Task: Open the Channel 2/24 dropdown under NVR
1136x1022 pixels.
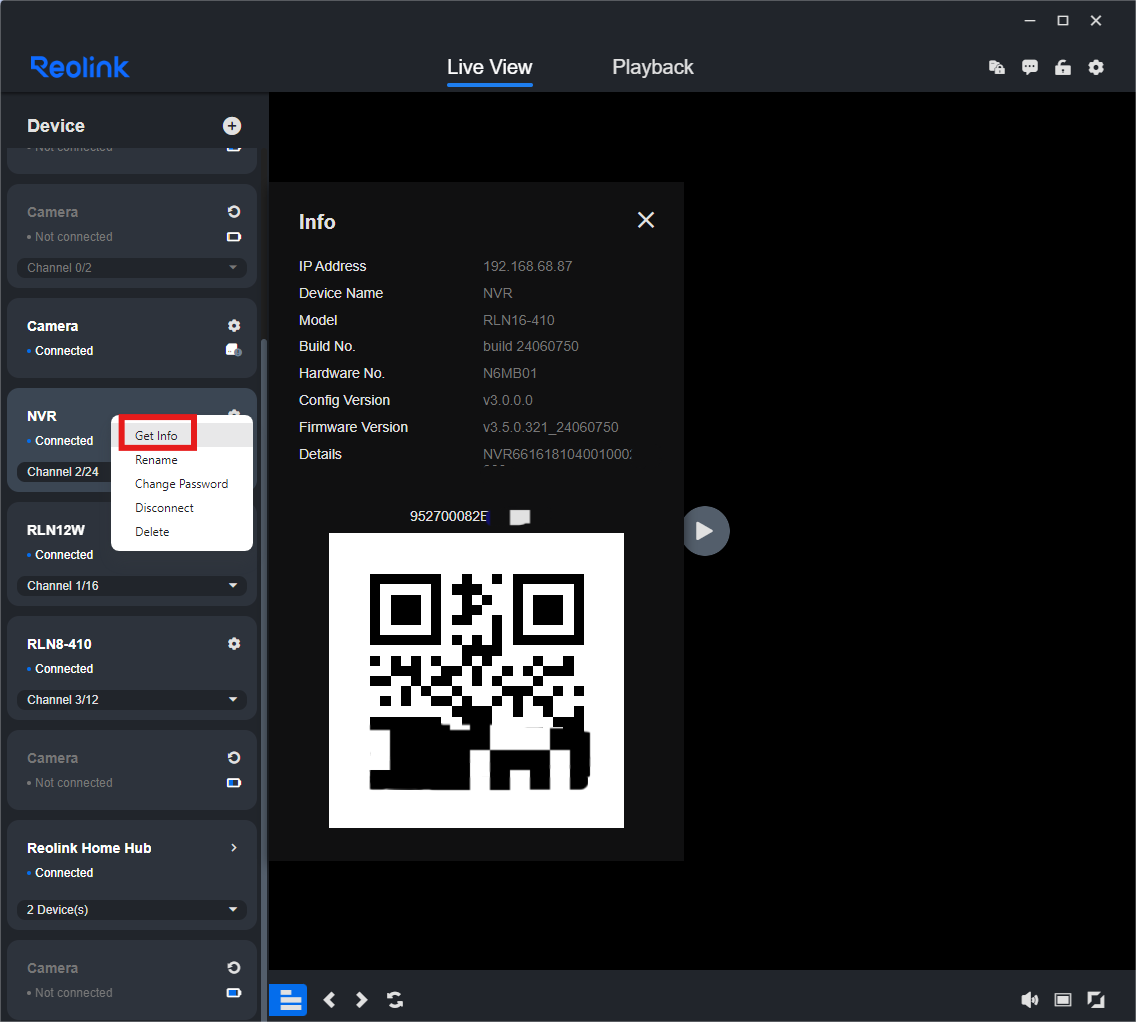Action: coord(64,472)
